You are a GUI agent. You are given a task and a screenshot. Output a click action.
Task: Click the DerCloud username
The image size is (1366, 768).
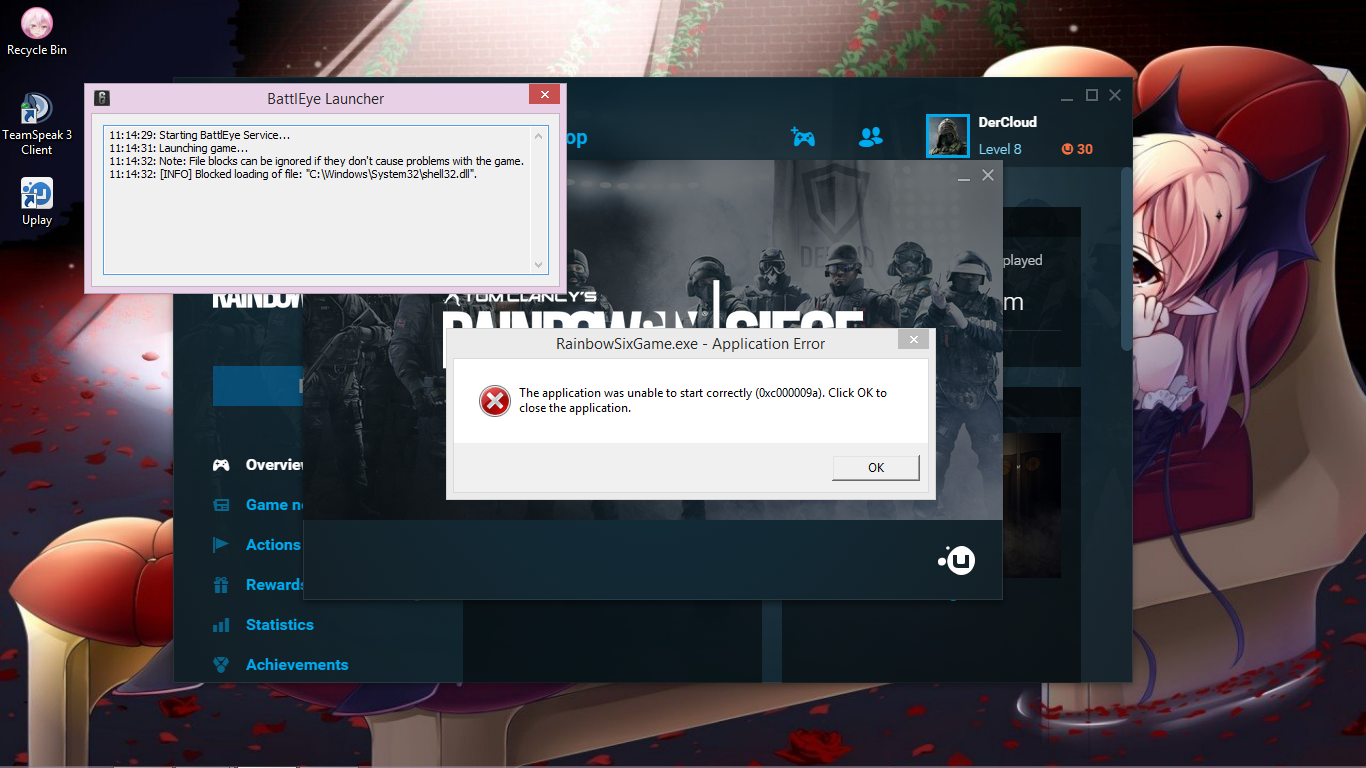coord(1007,122)
